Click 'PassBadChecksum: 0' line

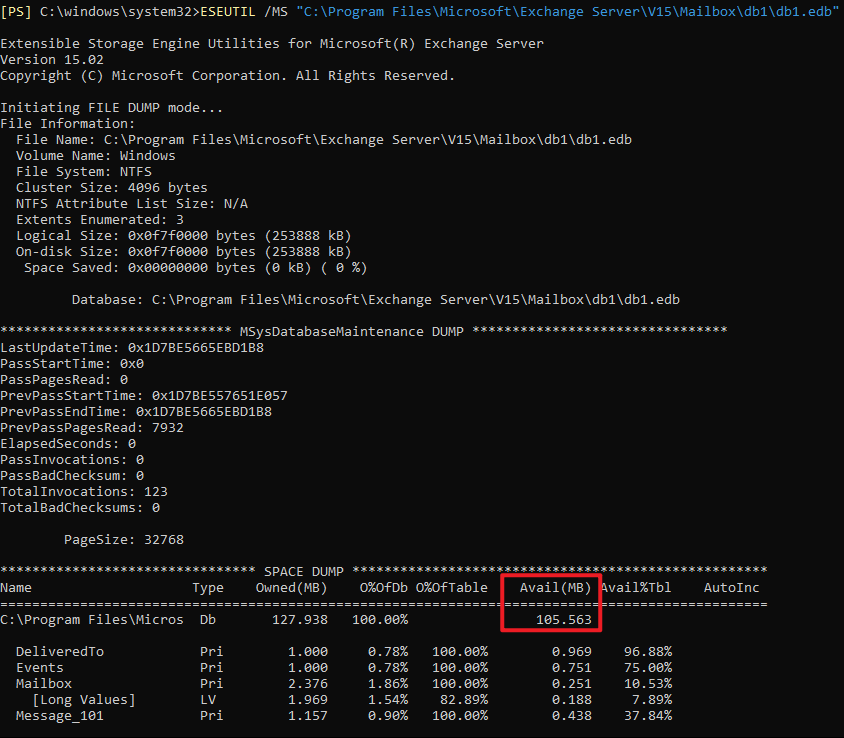(72, 476)
